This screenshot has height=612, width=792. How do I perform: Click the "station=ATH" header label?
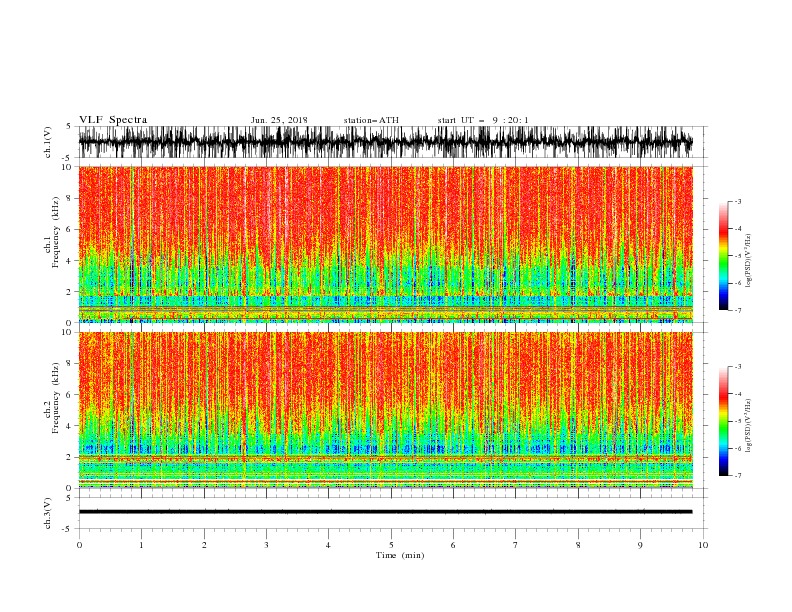tap(371, 120)
